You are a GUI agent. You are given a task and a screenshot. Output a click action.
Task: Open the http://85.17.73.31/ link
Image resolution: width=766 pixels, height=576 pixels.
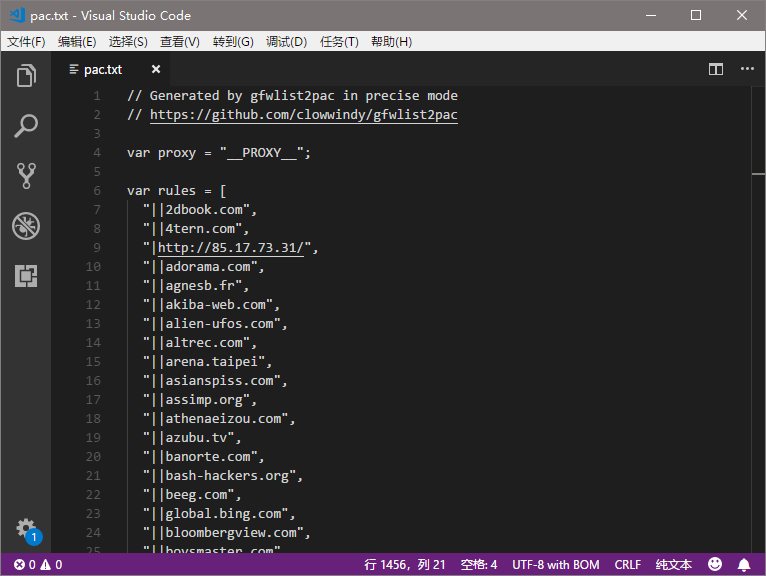231,248
